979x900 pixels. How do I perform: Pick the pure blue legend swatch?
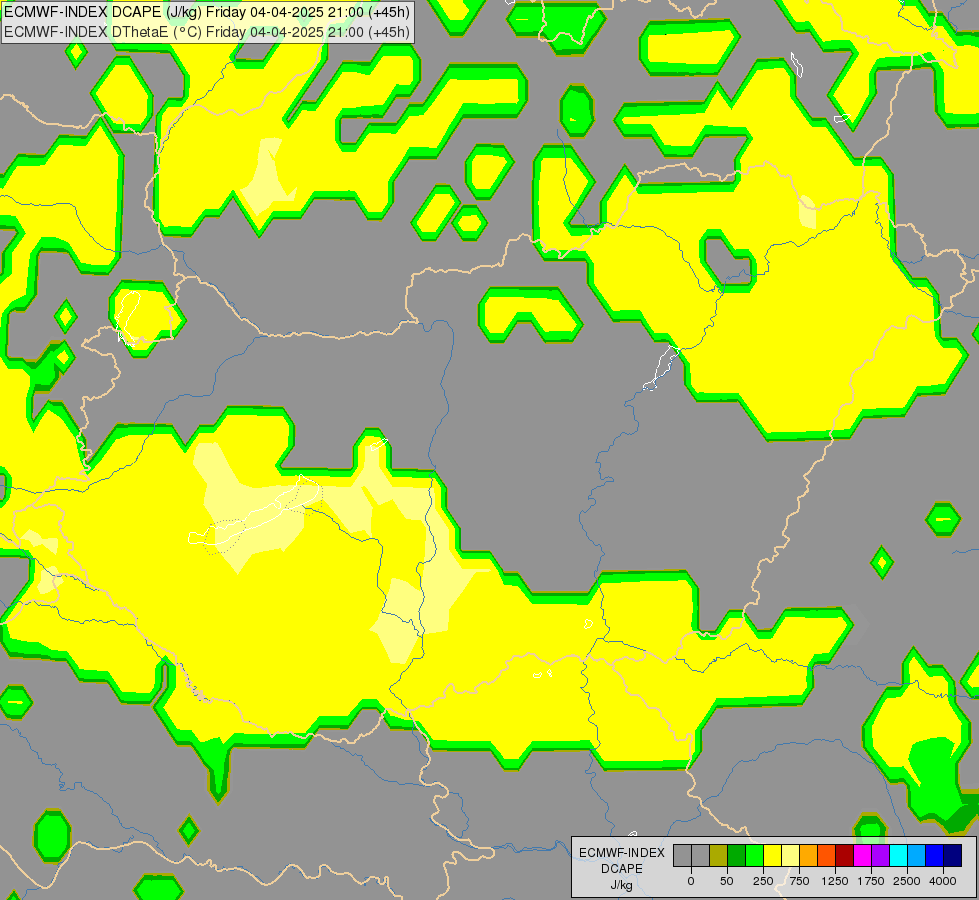coord(935,855)
